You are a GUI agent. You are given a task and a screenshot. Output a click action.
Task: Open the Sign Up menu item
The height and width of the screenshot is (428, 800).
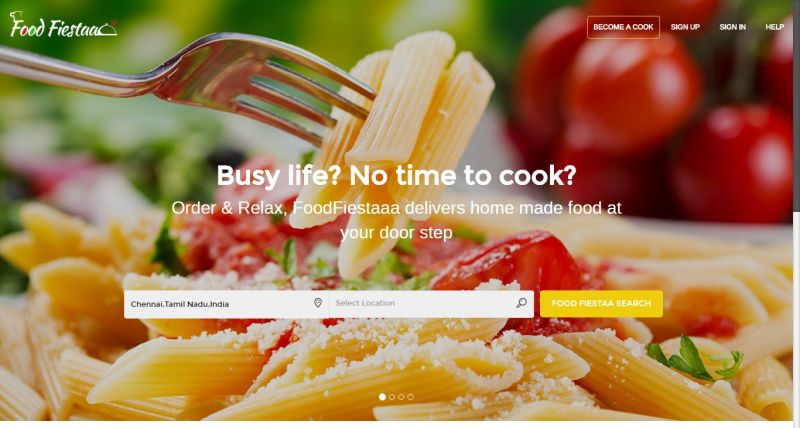tap(685, 27)
